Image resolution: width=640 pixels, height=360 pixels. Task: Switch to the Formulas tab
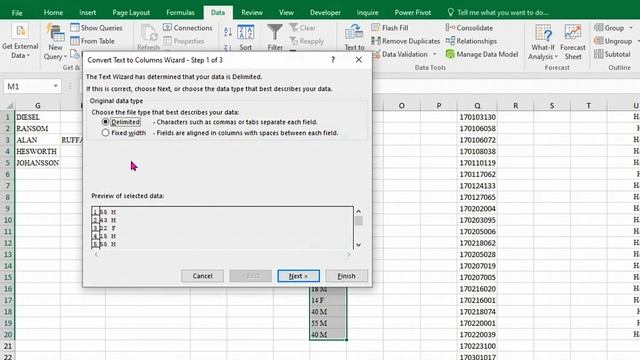click(180, 13)
